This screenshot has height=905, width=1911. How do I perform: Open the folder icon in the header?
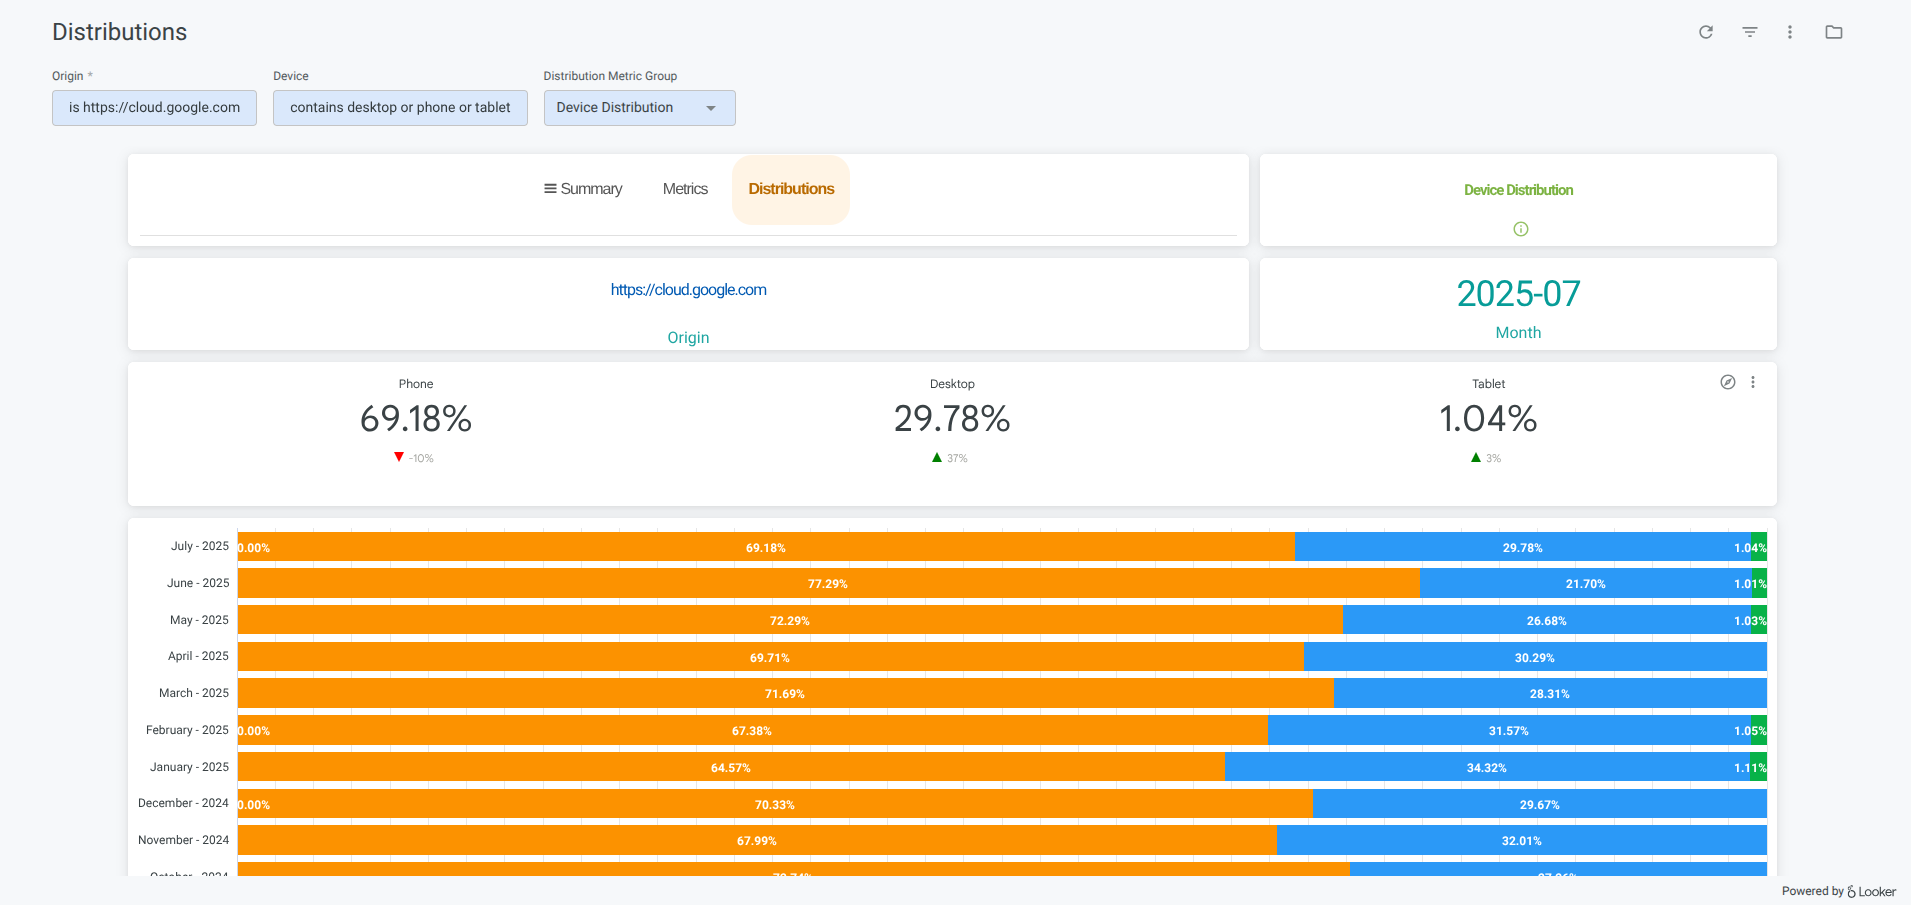pyautogui.click(x=1834, y=32)
